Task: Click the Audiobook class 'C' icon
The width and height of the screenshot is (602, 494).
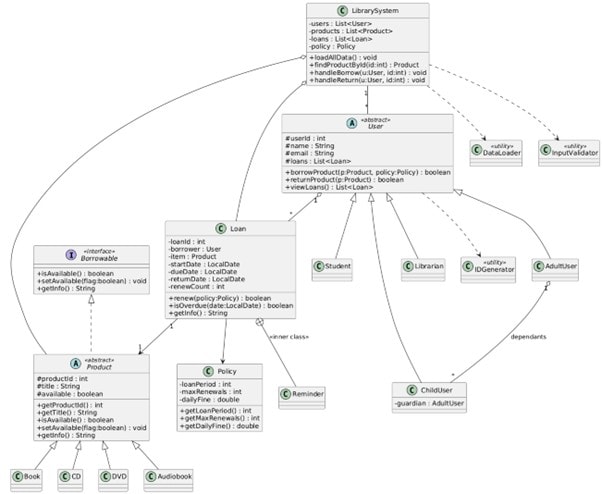Action: coord(151,476)
